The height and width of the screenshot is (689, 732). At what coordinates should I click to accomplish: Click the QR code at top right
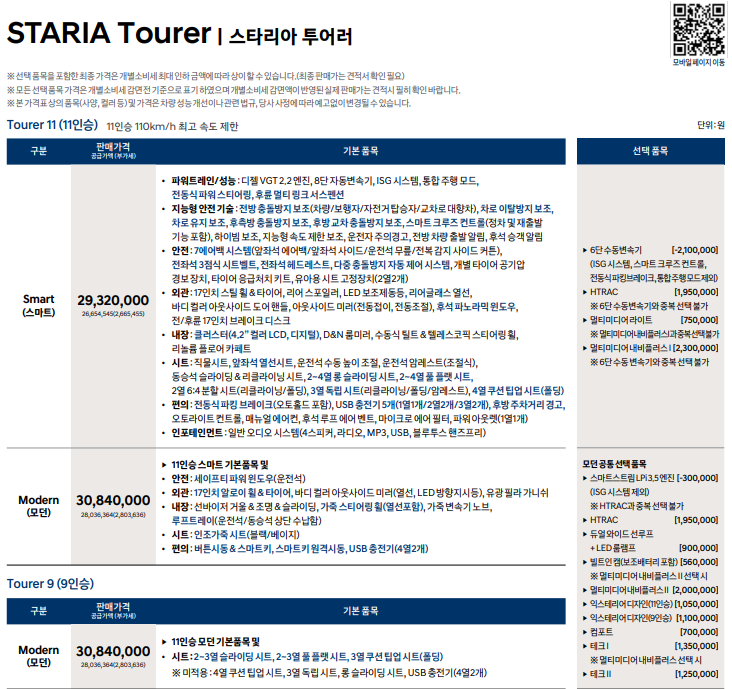pyautogui.click(x=698, y=29)
